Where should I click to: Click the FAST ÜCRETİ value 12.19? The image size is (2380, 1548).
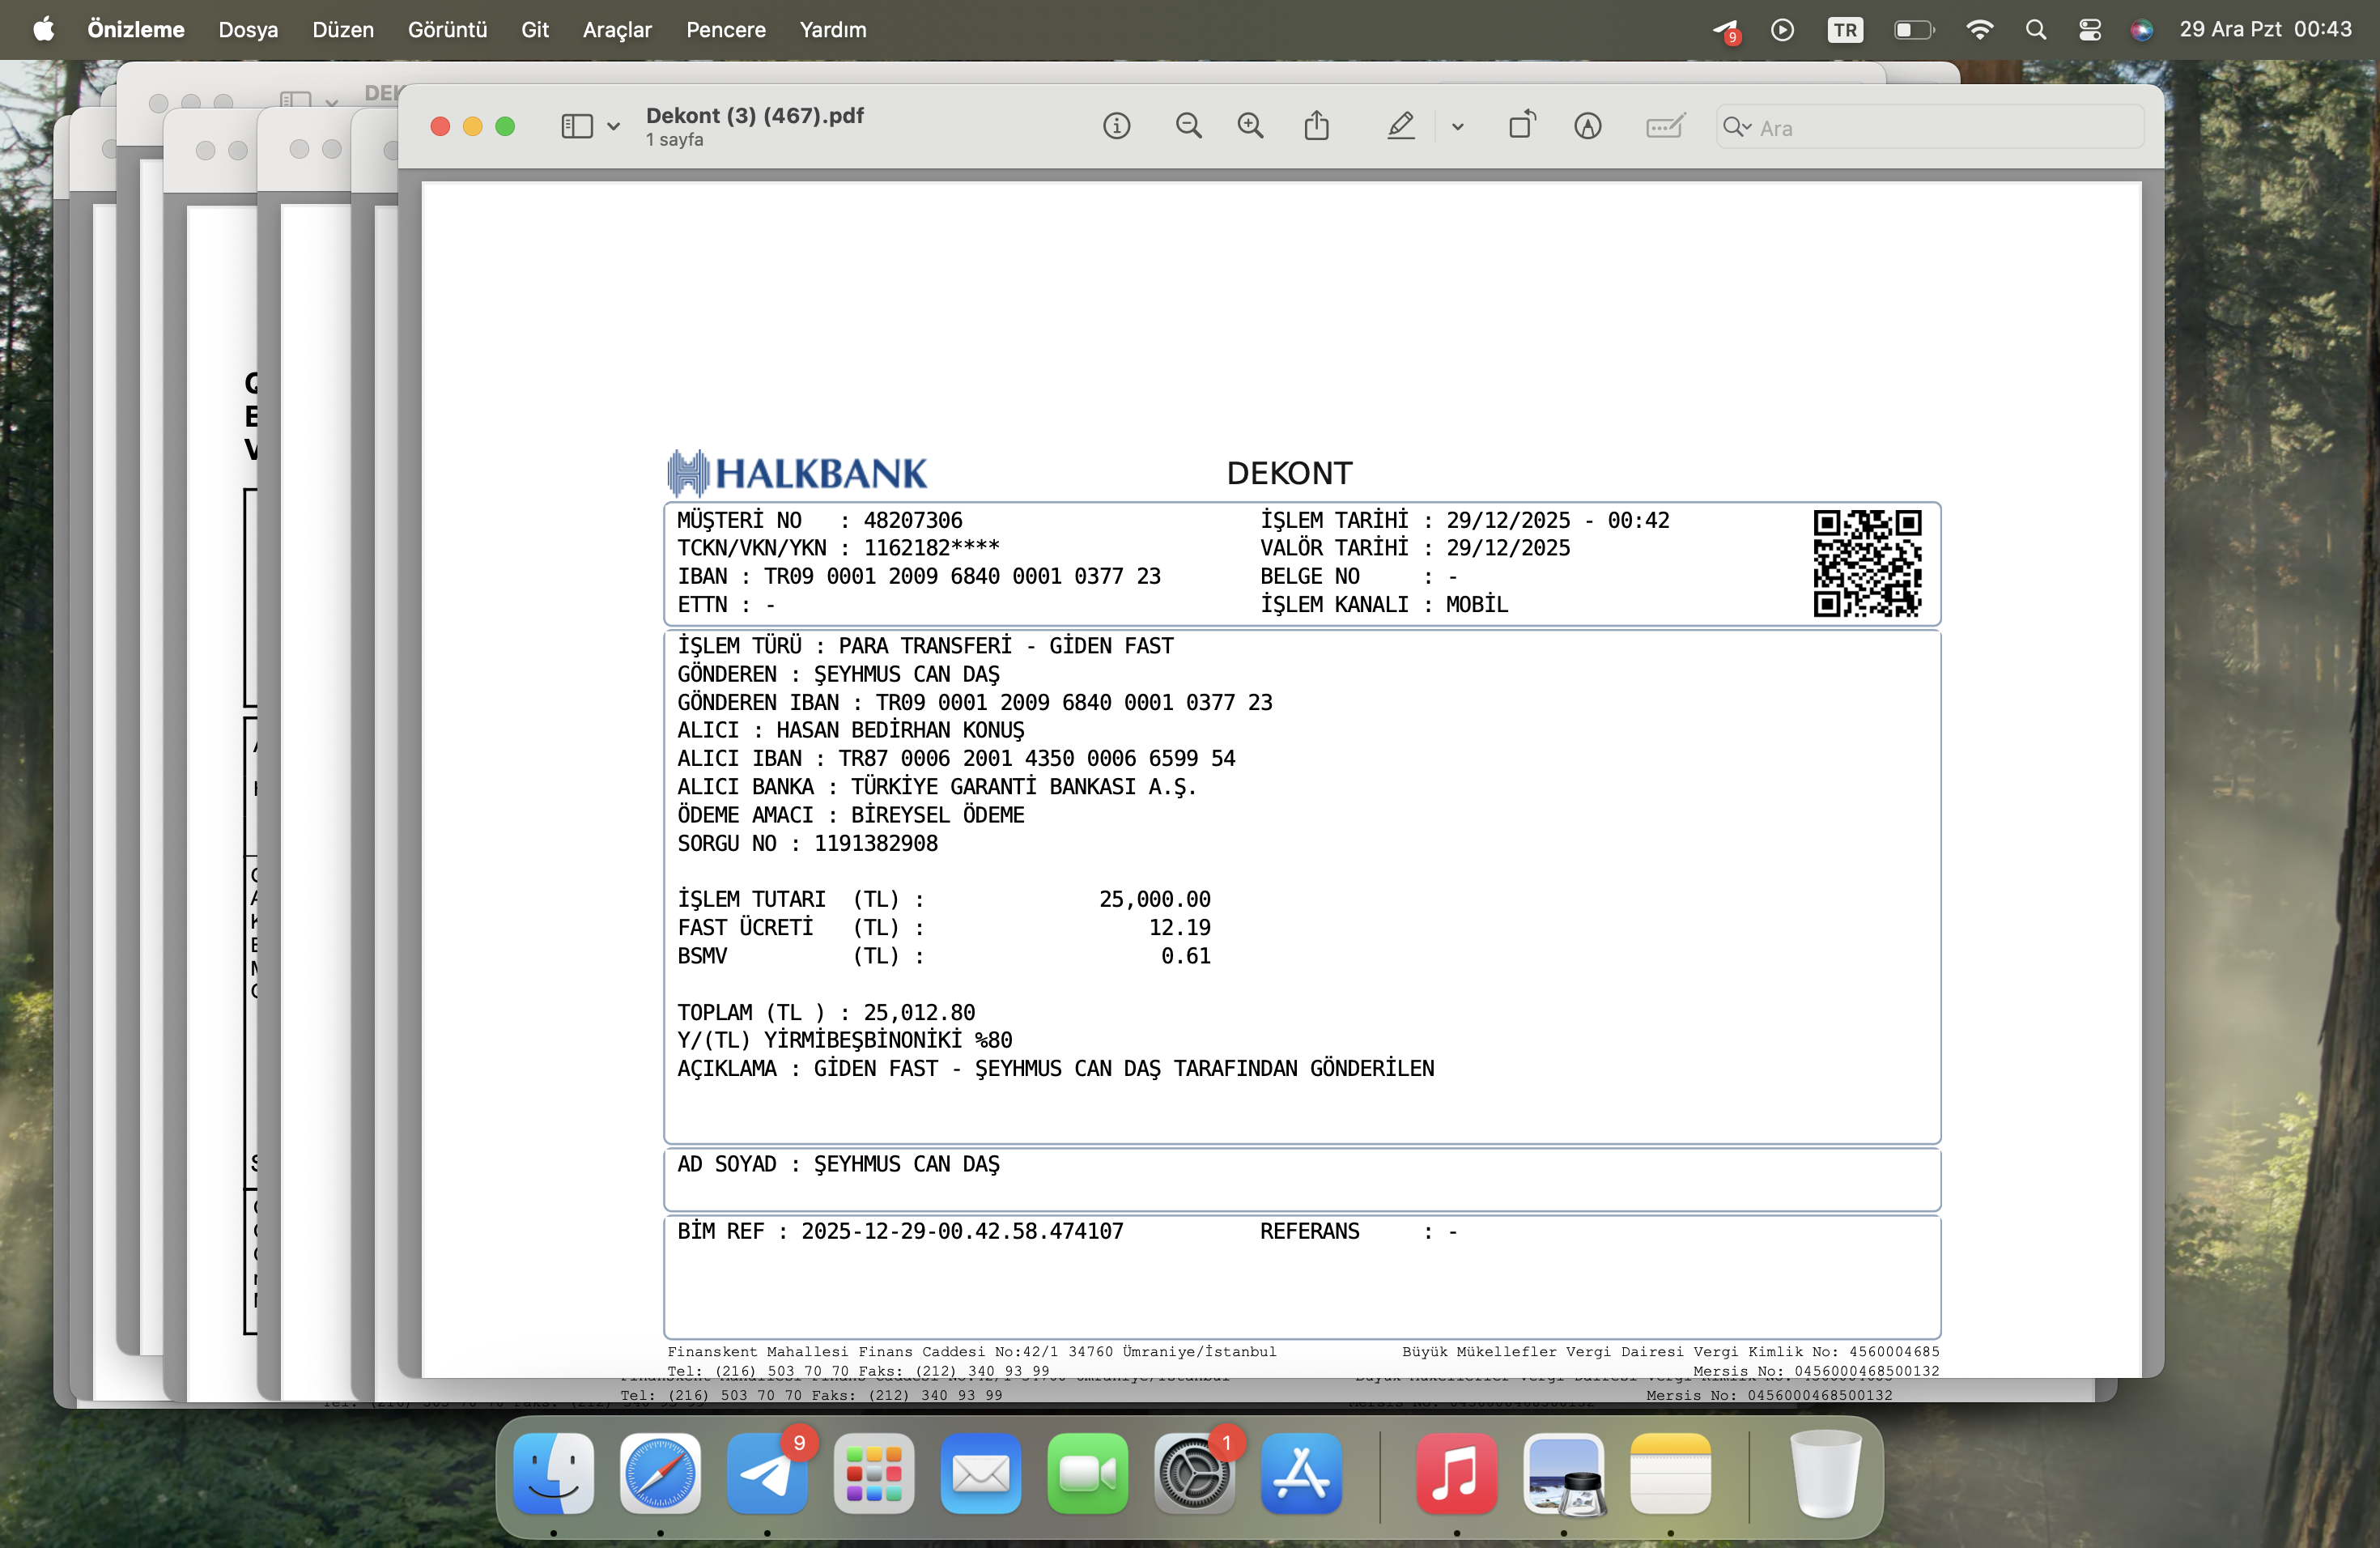[1180, 927]
